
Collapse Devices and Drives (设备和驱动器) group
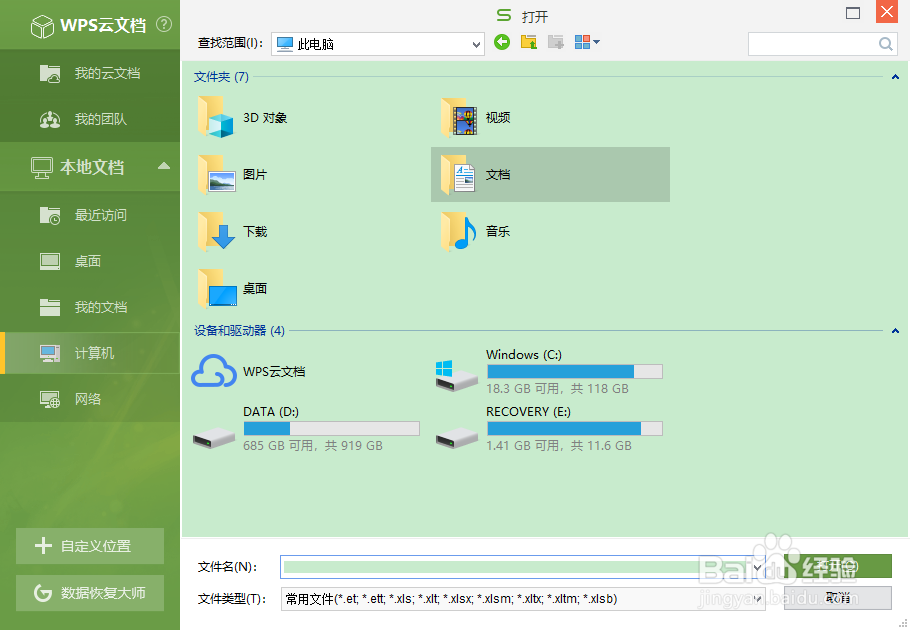[x=895, y=331]
